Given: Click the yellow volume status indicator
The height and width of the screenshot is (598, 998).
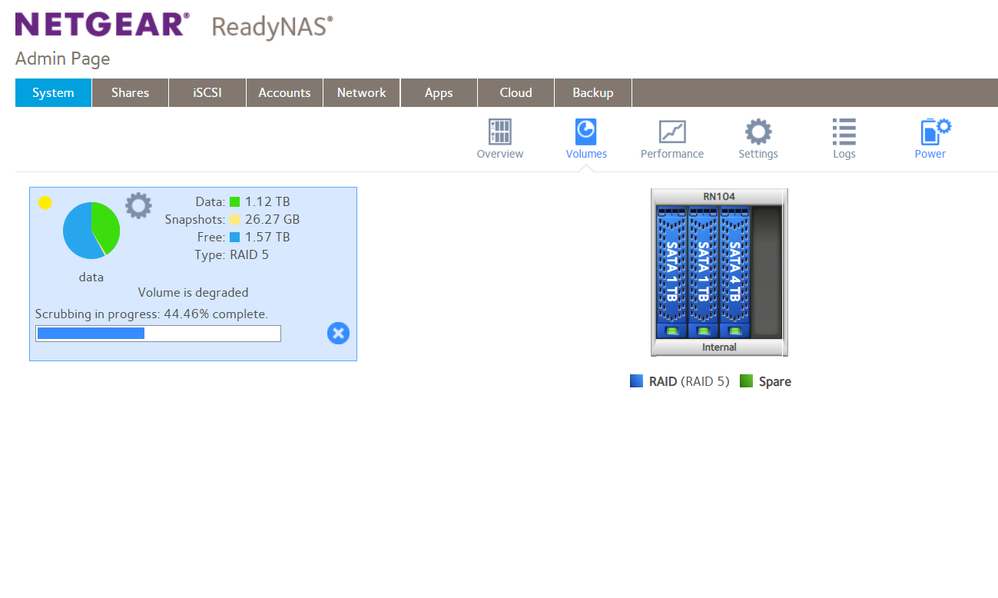Looking at the screenshot, I should click(x=45, y=203).
